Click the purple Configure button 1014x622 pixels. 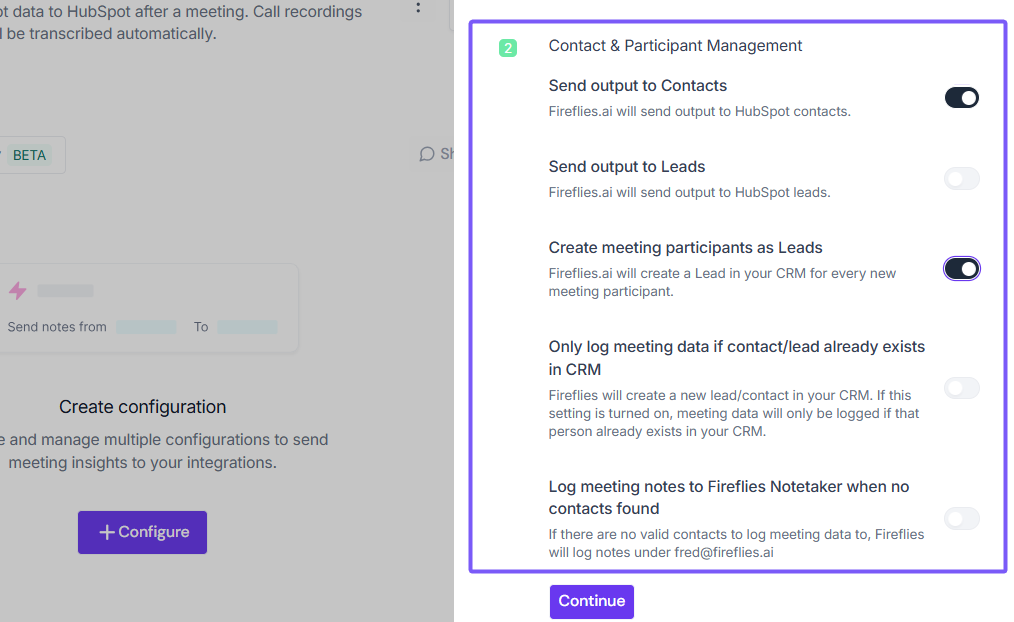[x=142, y=532]
